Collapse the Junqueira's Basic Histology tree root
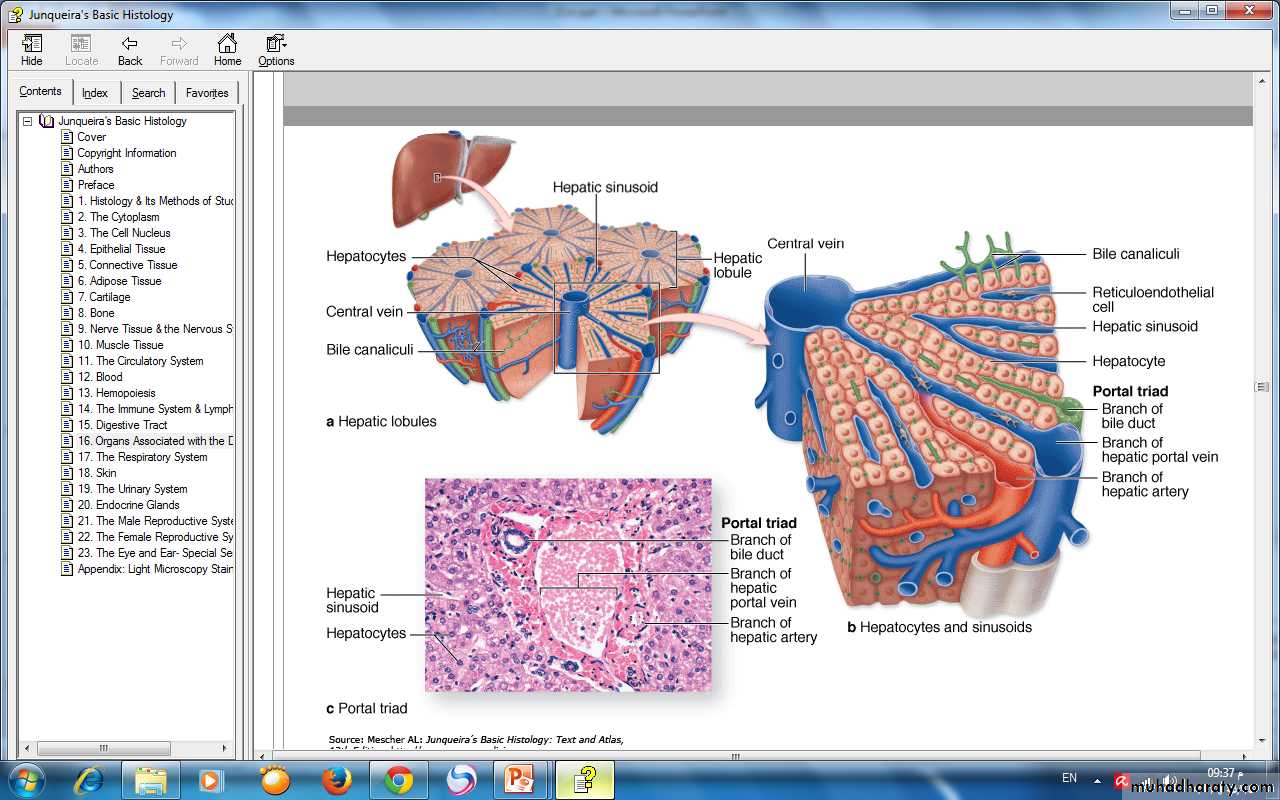This screenshot has height=800, width=1280. click(28, 121)
